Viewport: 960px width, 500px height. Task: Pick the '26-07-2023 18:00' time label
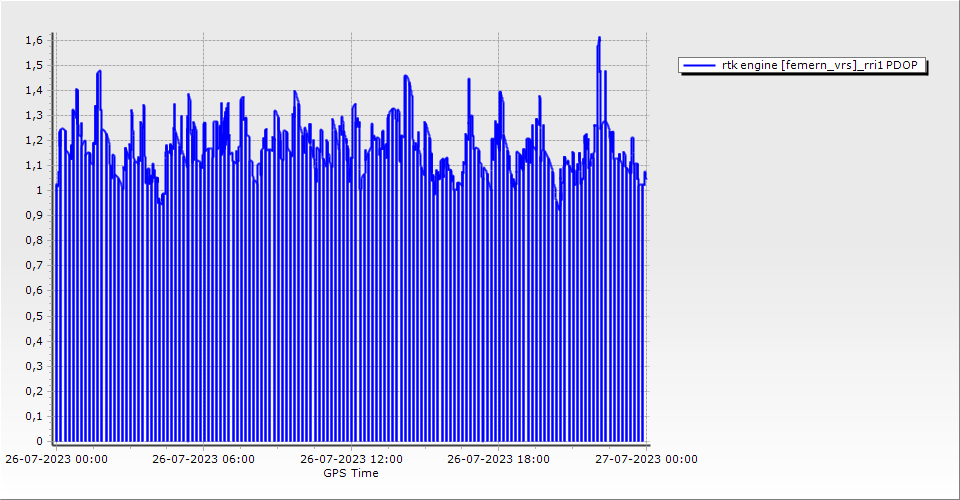click(498, 460)
